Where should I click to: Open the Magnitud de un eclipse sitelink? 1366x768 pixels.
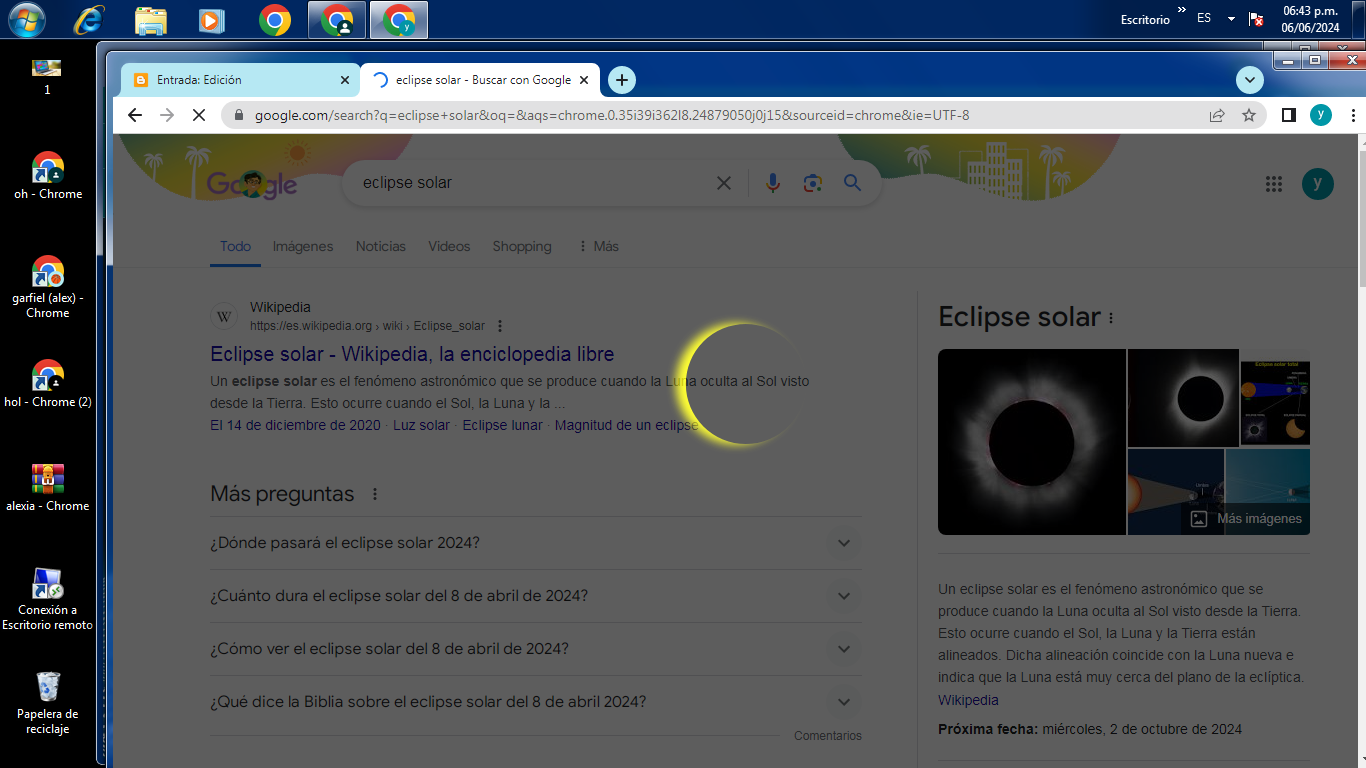coord(626,425)
